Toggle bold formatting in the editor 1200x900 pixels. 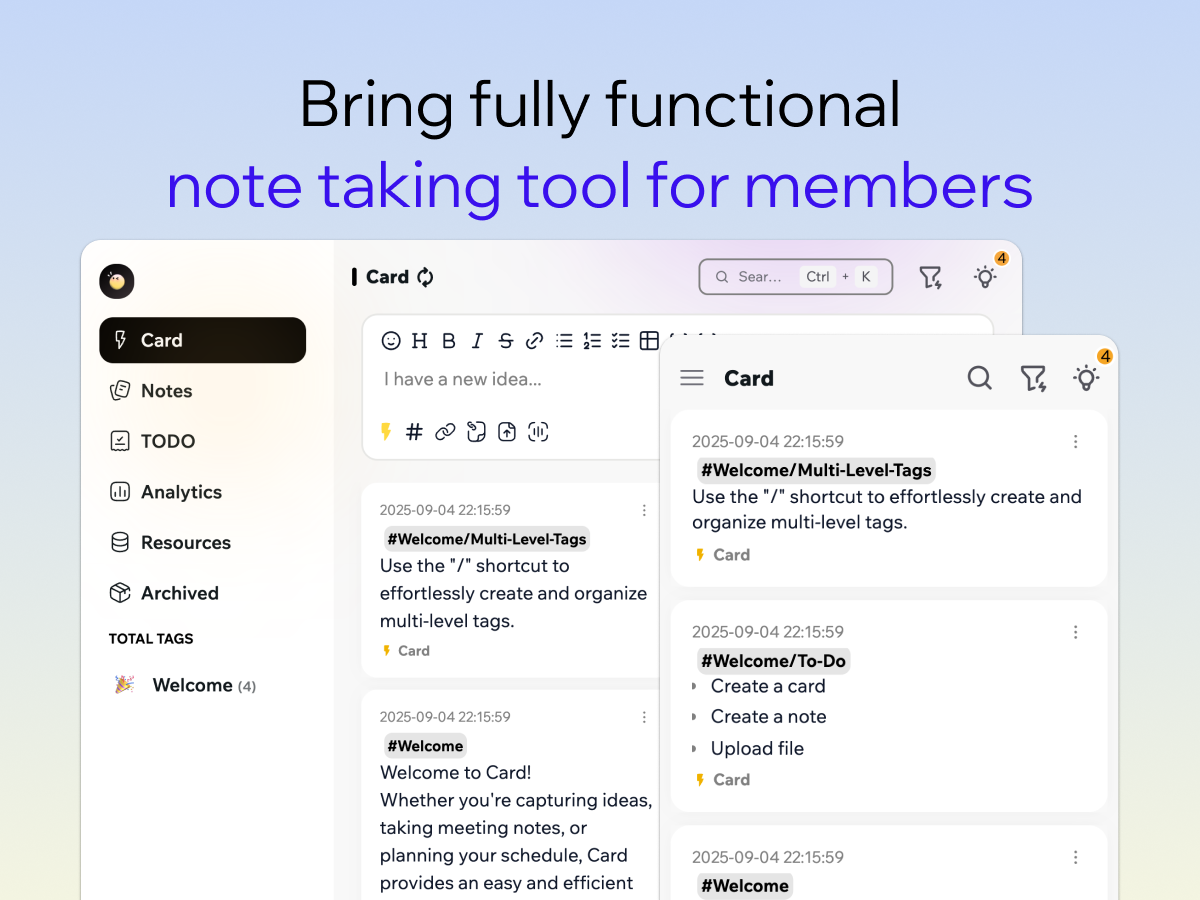(449, 341)
